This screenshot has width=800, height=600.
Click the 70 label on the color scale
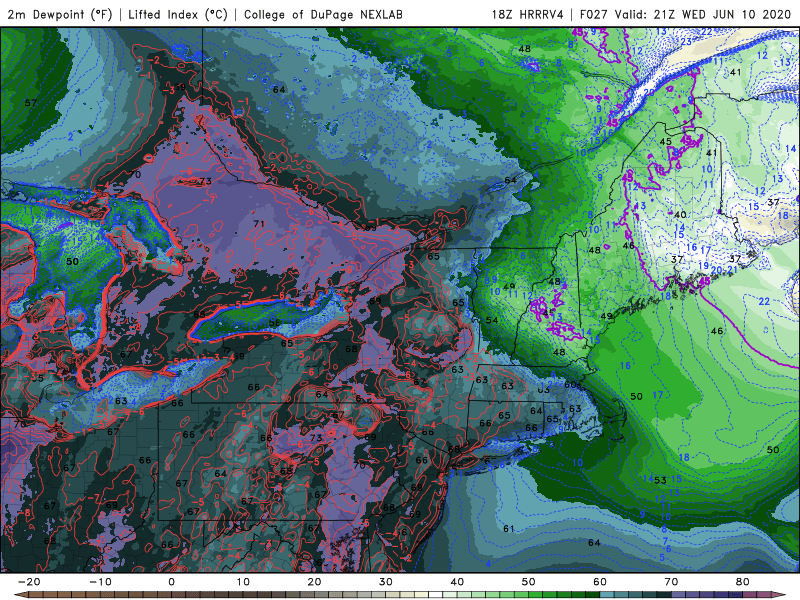tap(671, 582)
